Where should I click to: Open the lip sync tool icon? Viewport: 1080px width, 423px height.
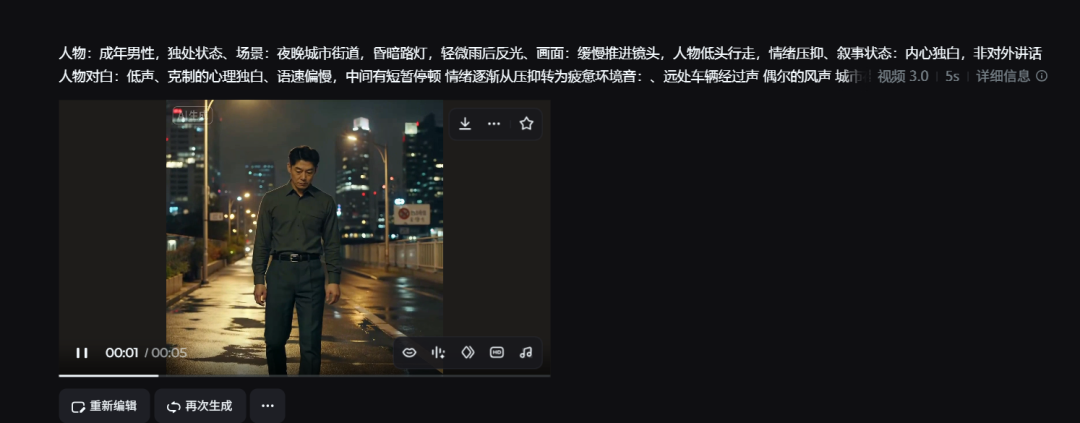(409, 353)
